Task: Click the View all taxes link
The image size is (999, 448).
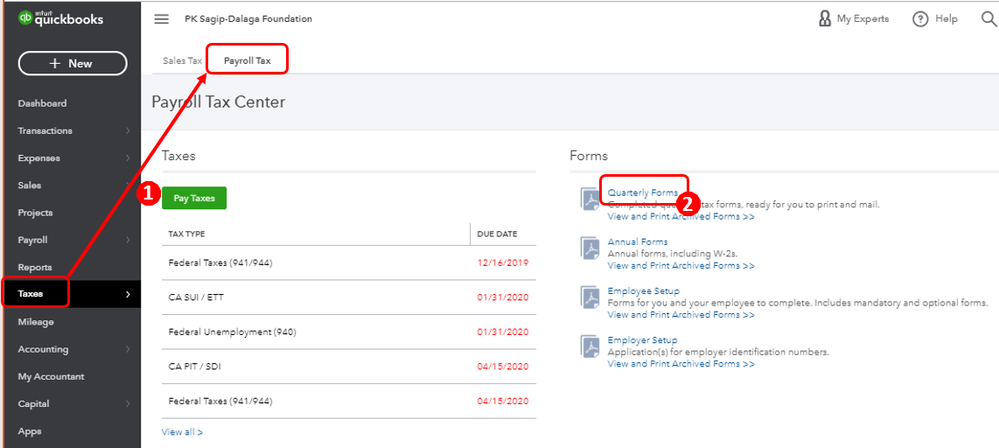Action: (x=182, y=432)
